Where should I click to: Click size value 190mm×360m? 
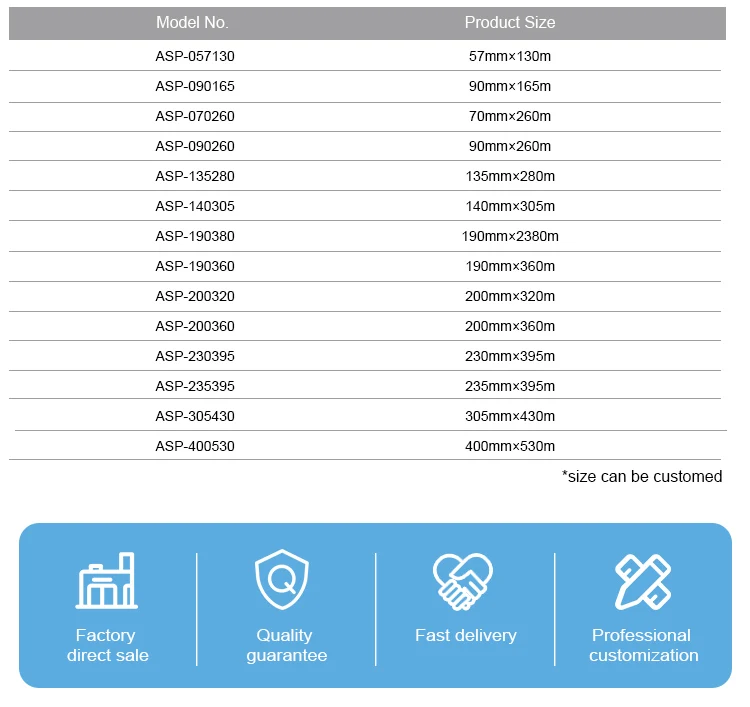coord(510,266)
